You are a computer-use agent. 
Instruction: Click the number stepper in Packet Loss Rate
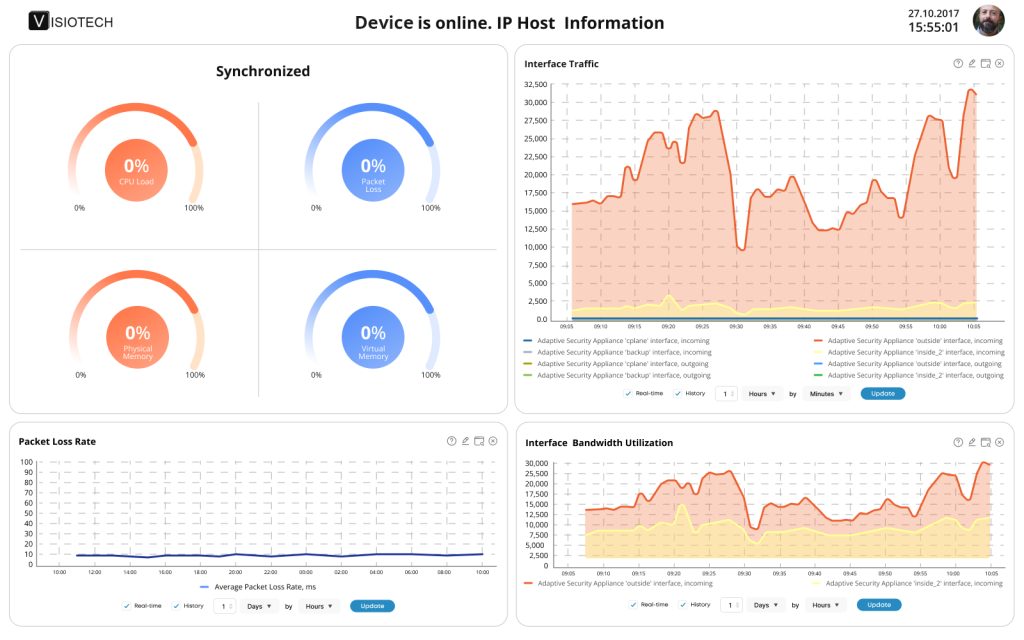pyautogui.click(x=225, y=606)
